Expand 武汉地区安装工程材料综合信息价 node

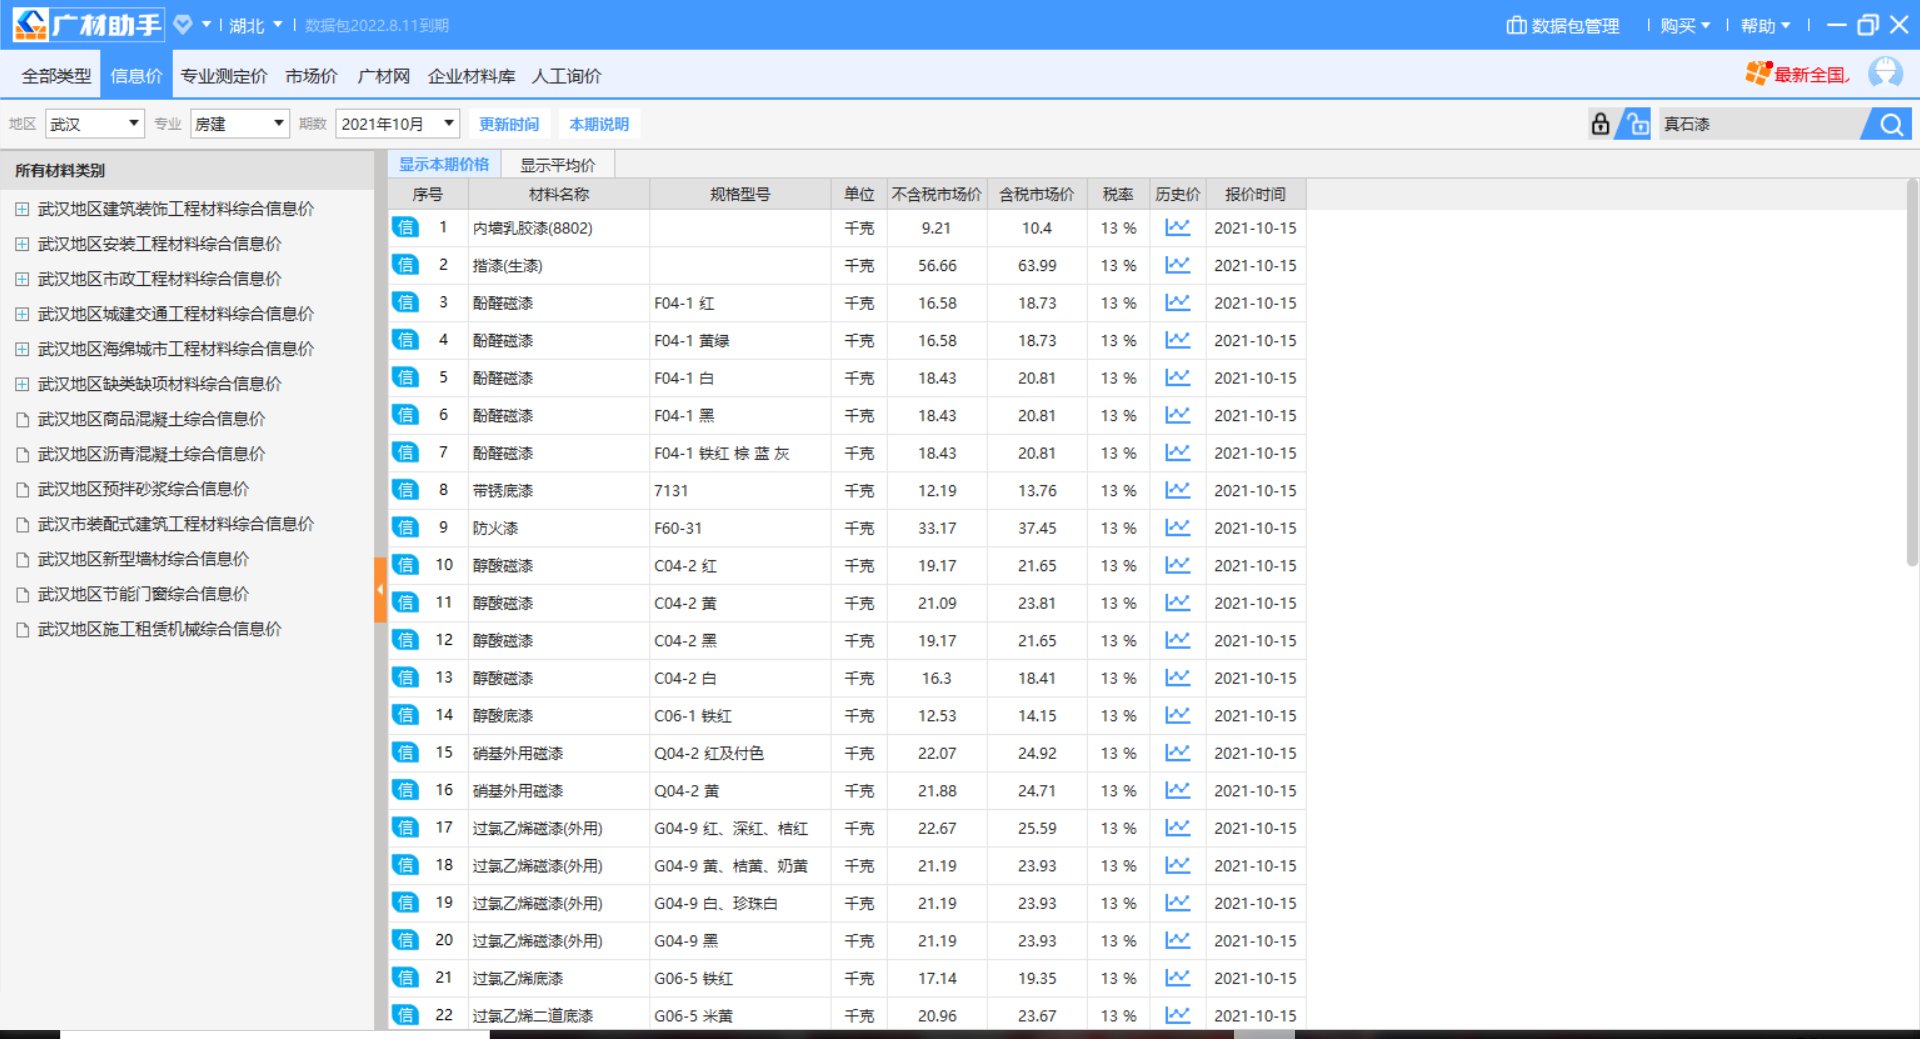coord(22,244)
